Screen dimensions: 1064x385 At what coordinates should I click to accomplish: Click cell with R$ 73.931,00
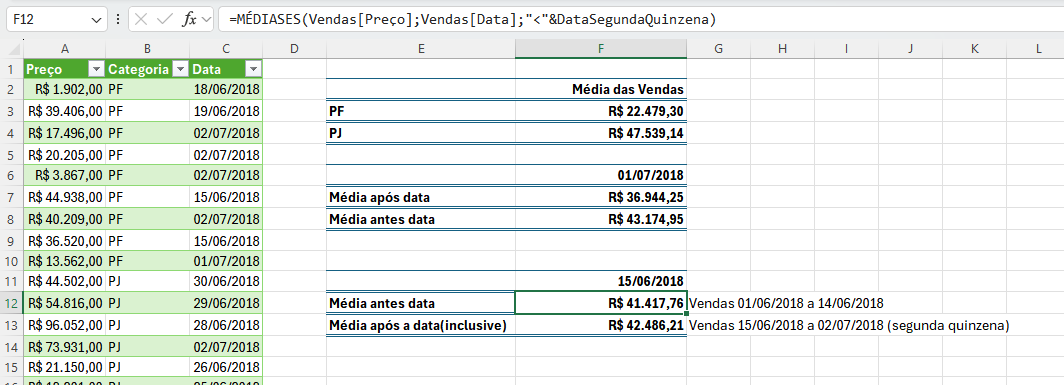[x=64, y=346]
